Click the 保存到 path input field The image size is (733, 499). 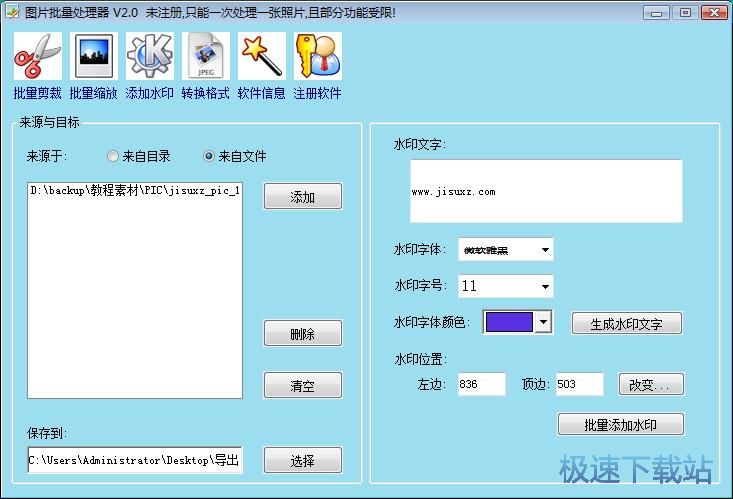pyautogui.click(x=135, y=460)
